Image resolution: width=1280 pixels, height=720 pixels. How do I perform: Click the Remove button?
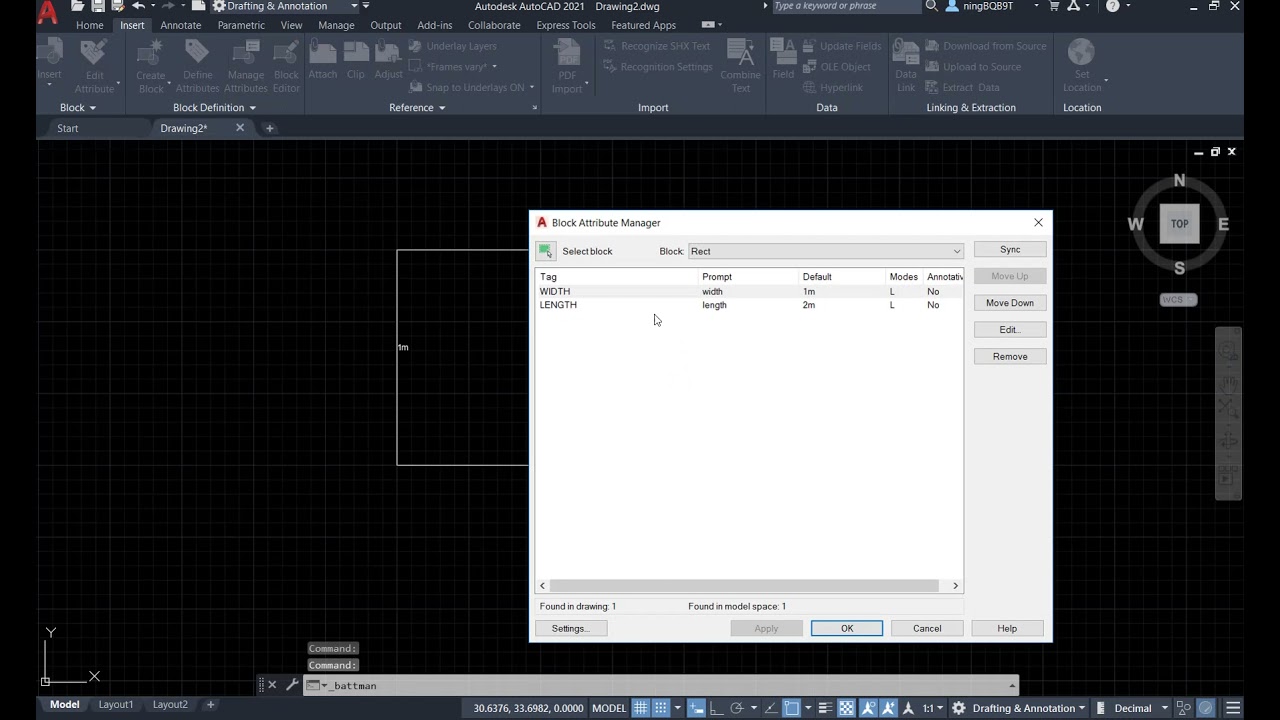pyautogui.click(x=1010, y=356)
